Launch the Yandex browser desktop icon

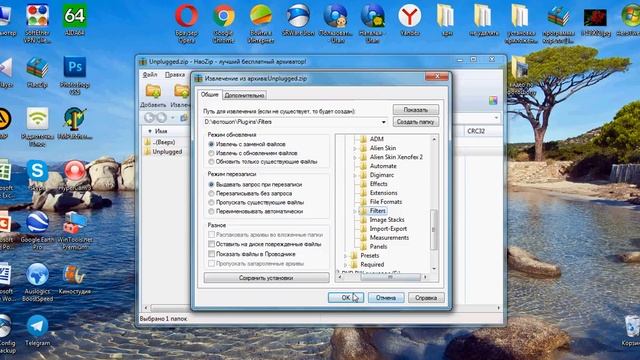409,16
